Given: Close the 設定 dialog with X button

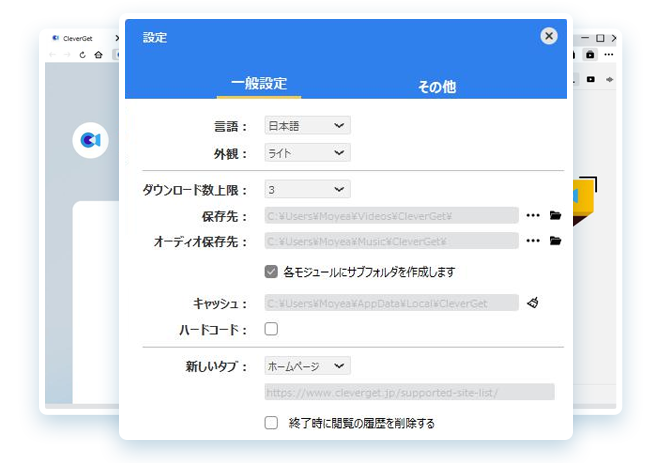Looking at the screenshot, I should (548, 36).
